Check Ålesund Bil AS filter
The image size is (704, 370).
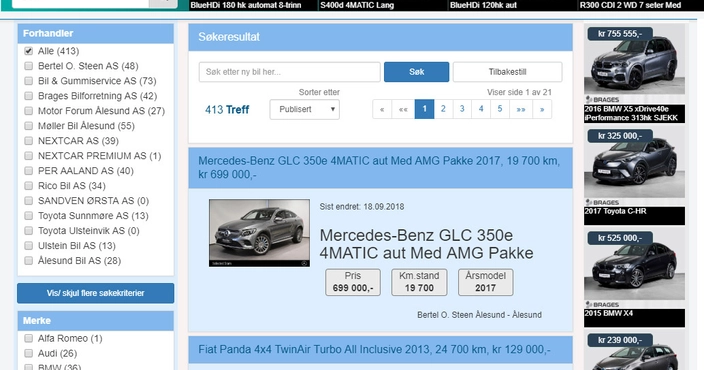click(29, 260)
